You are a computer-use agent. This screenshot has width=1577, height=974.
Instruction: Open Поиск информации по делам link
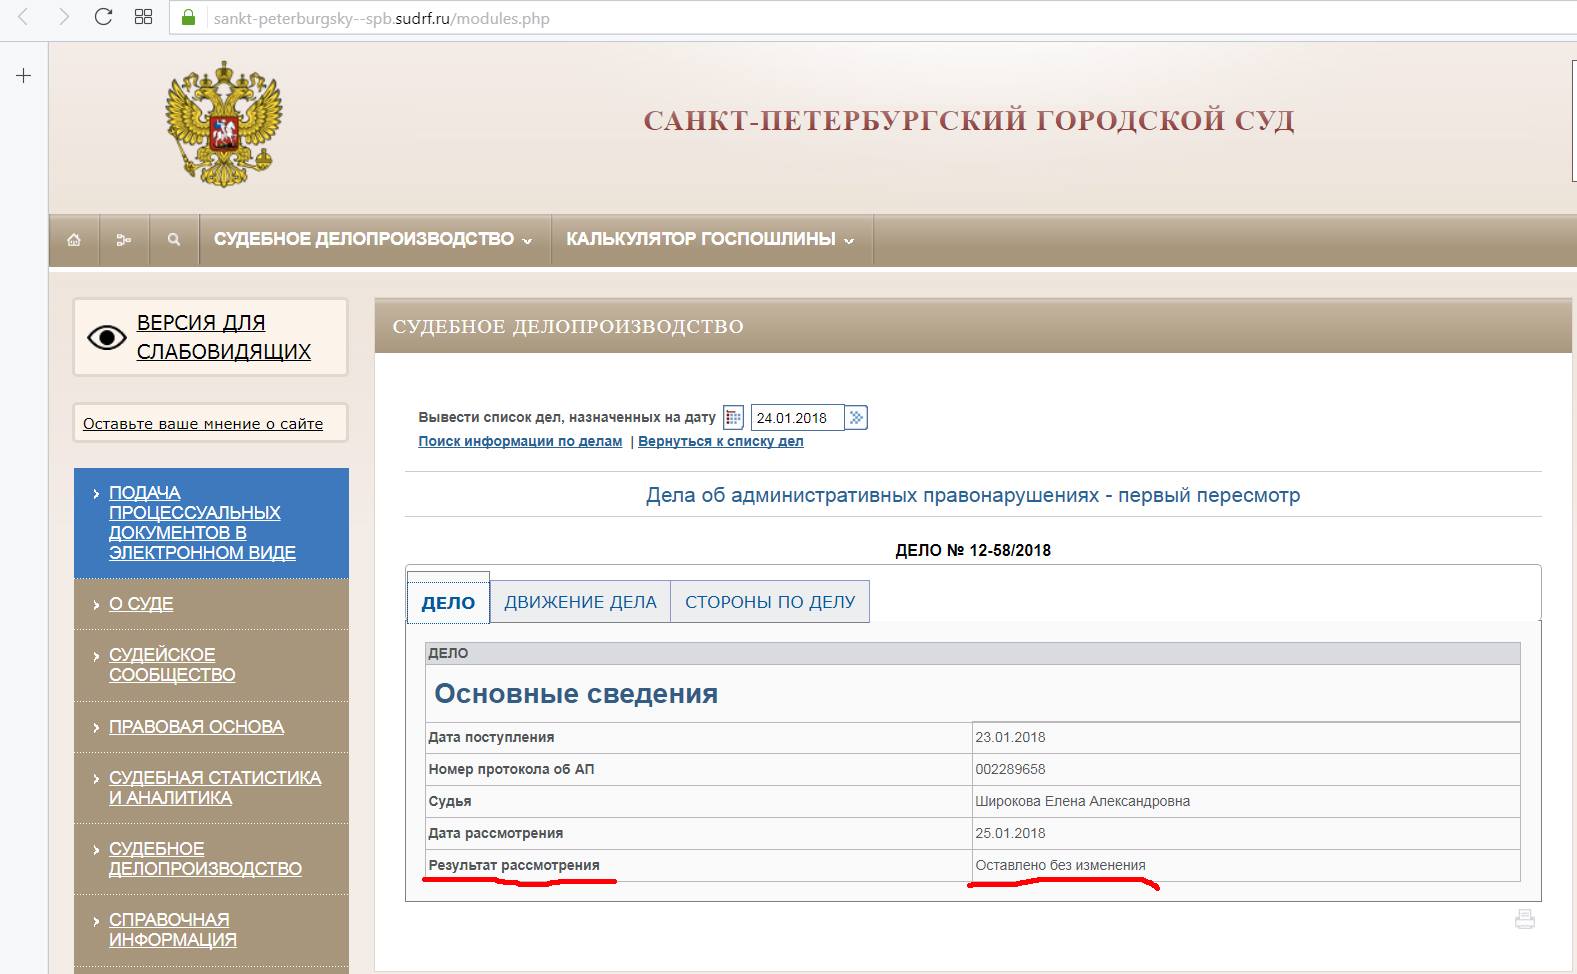(x=520, y=441)
